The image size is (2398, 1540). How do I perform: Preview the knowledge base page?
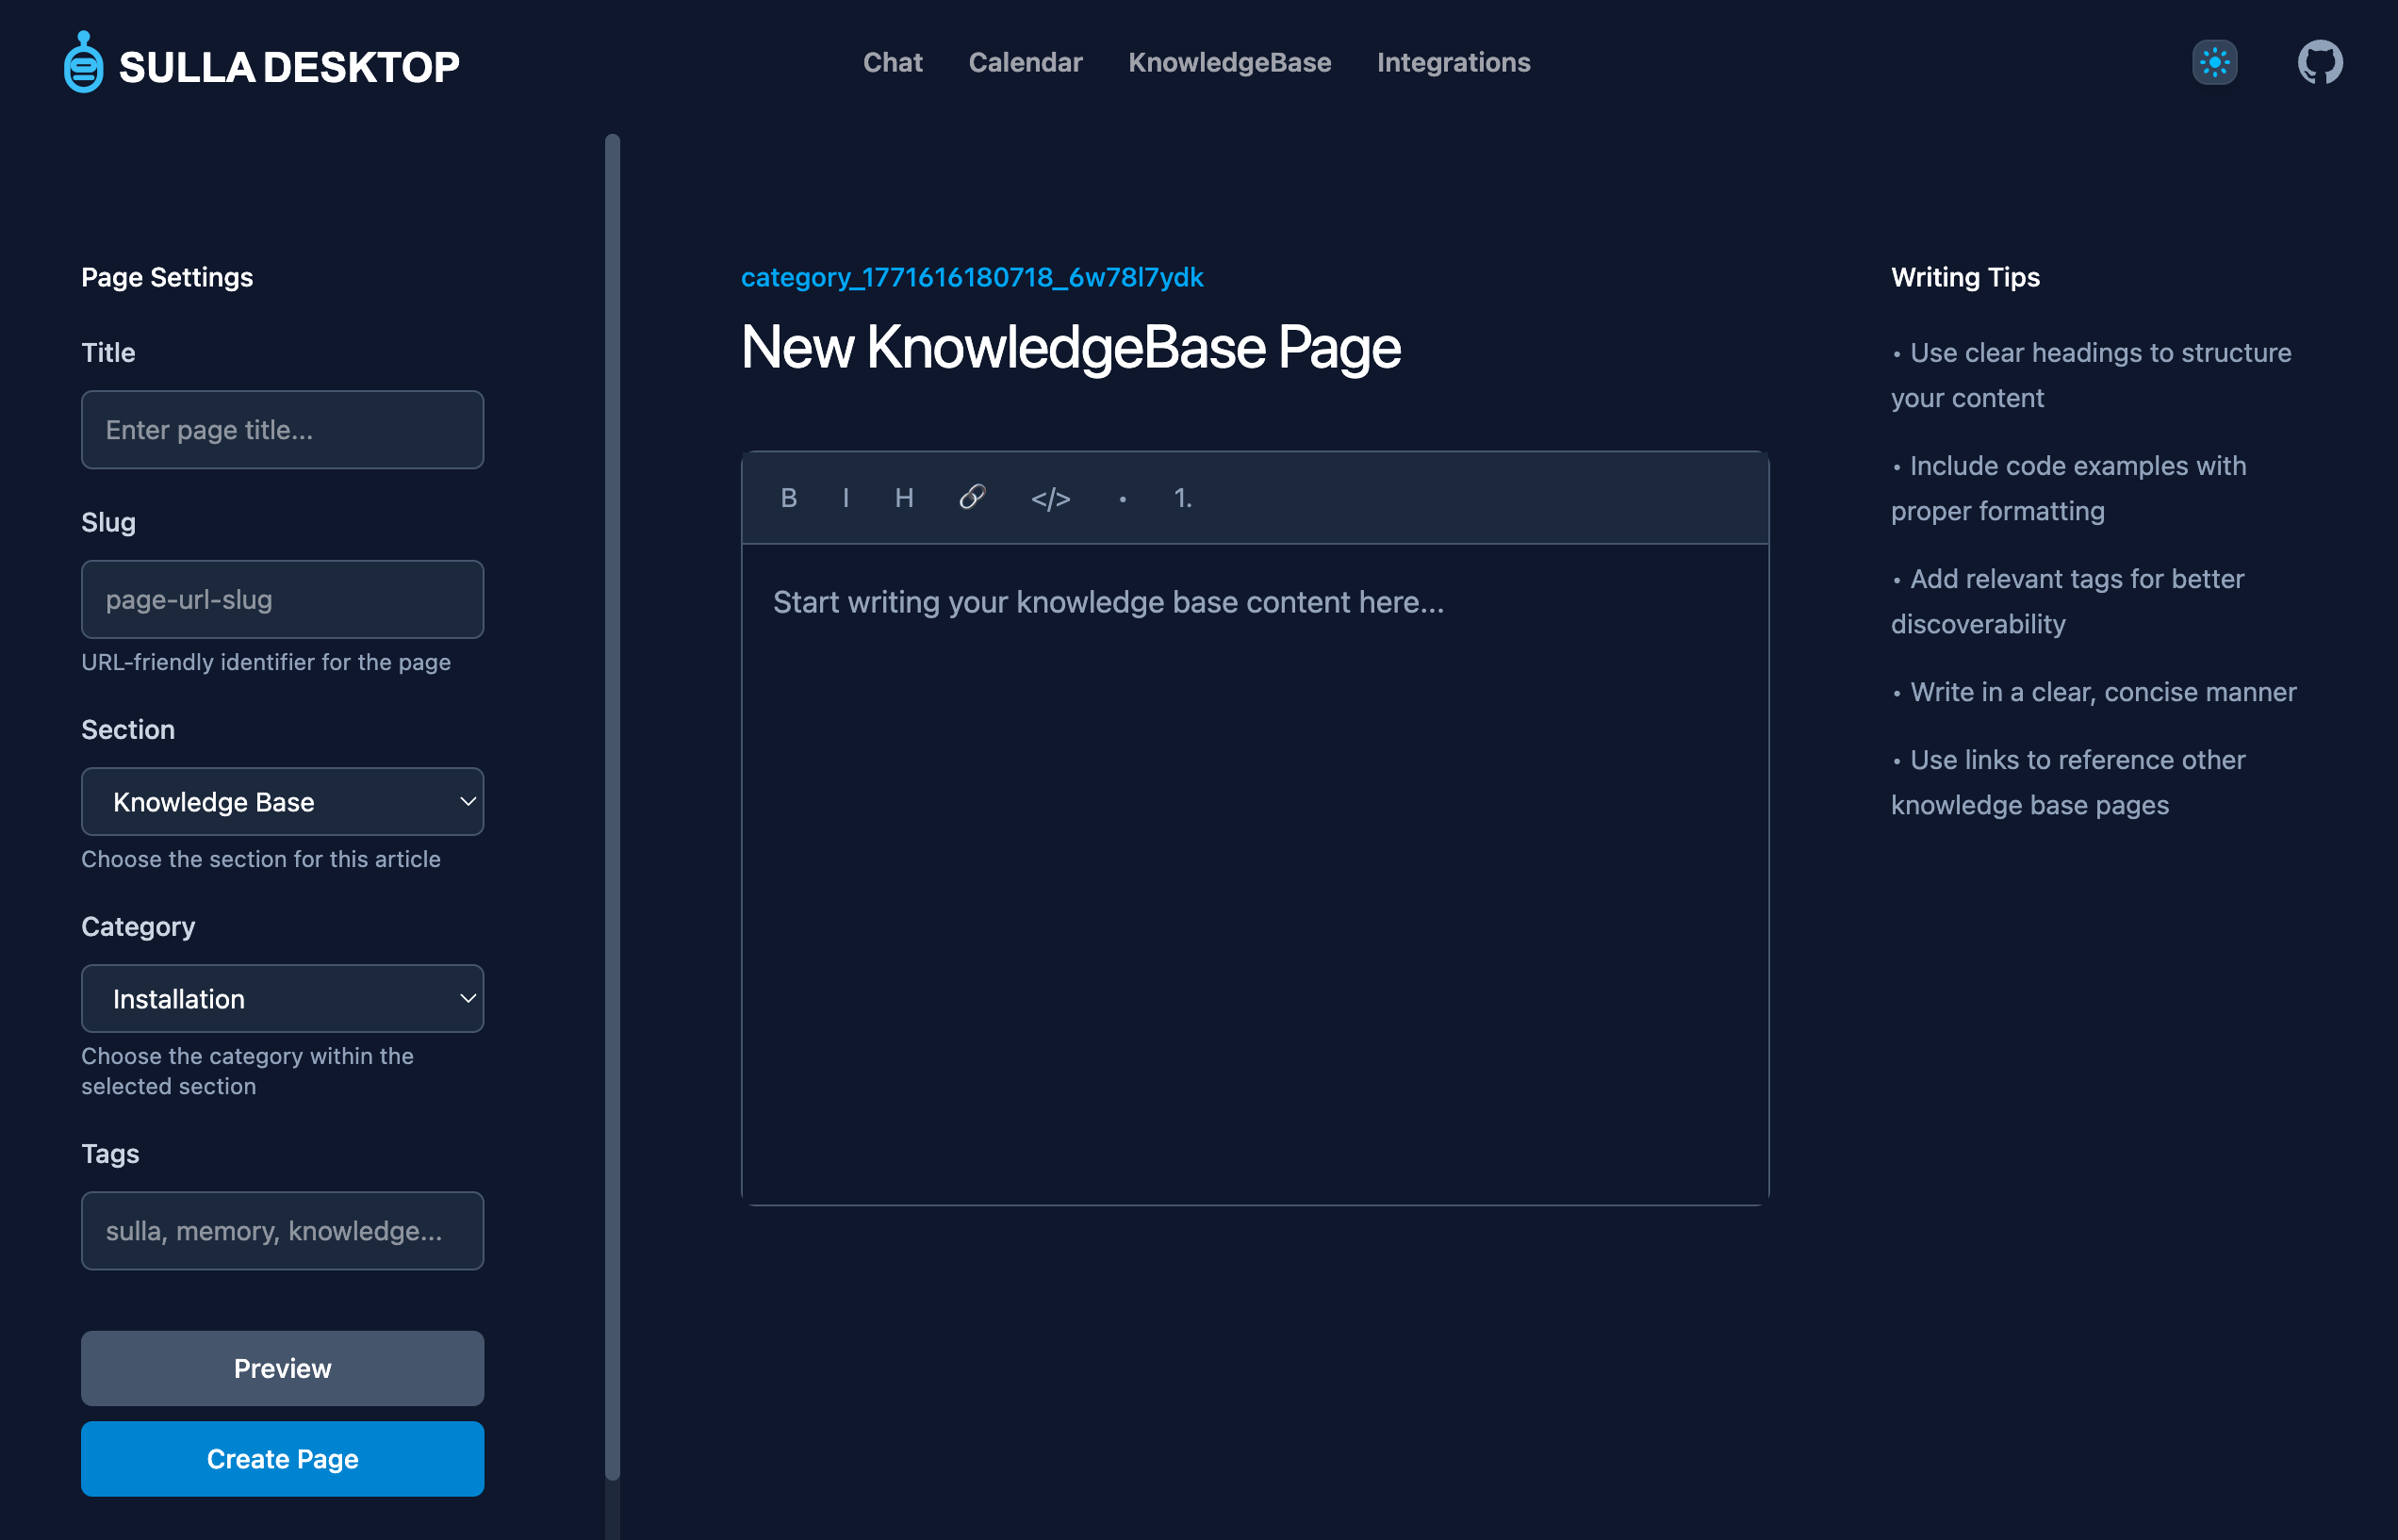tap(282, 1368)
